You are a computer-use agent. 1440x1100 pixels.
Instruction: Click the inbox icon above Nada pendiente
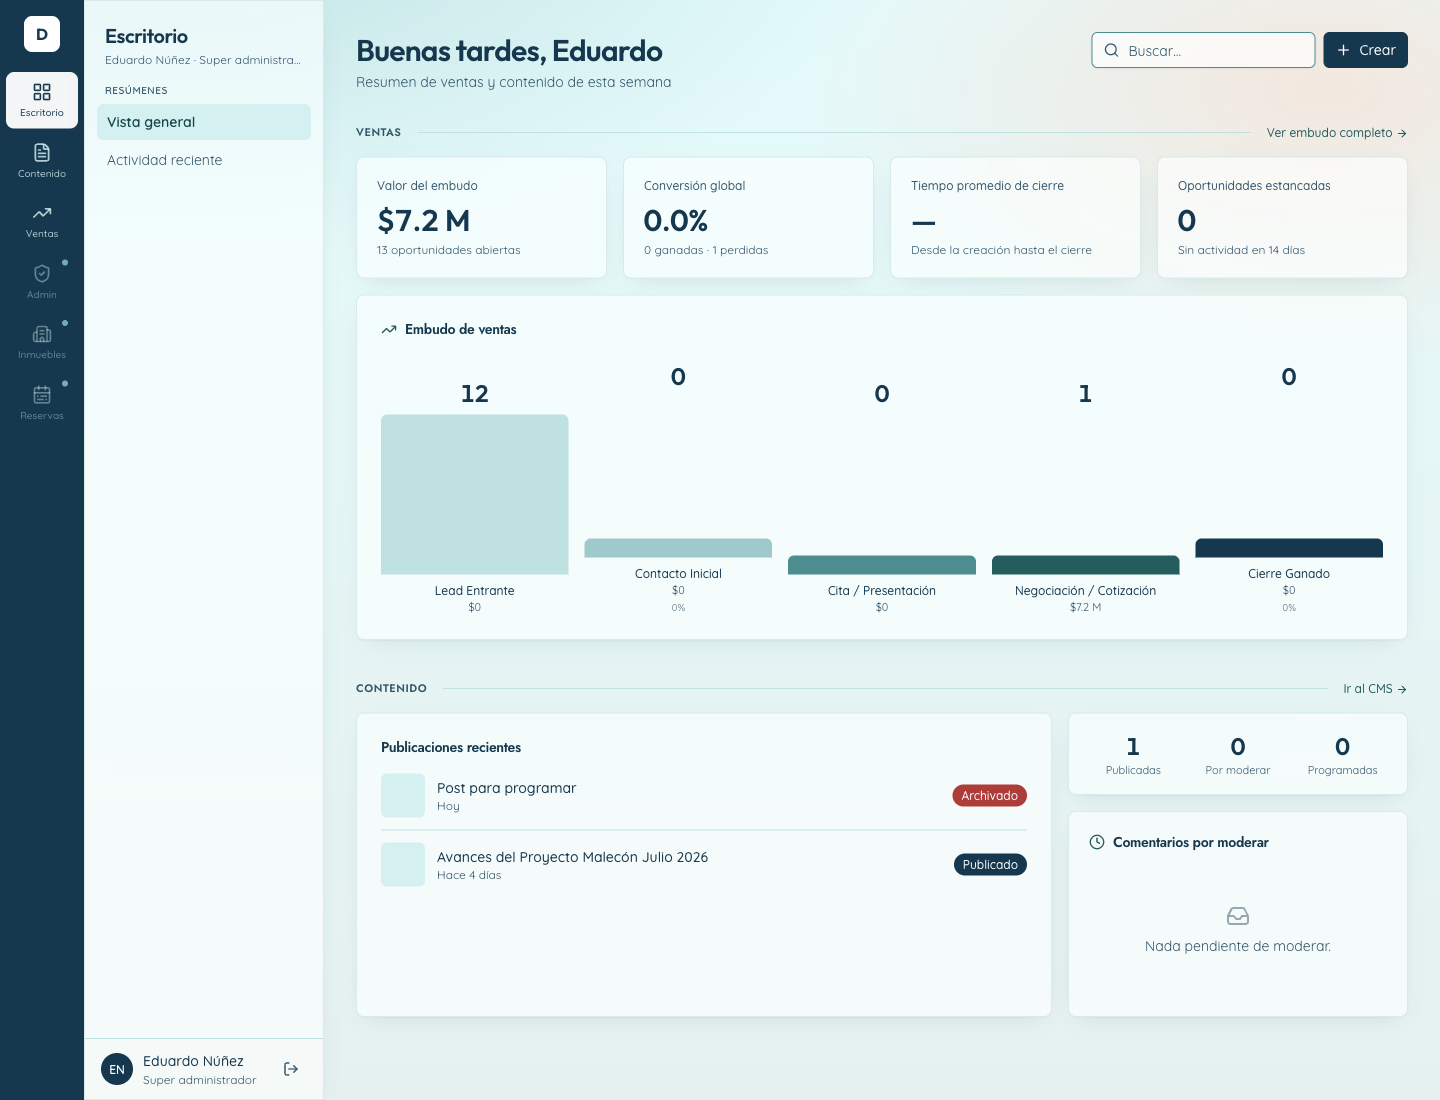coord(1238,916)
